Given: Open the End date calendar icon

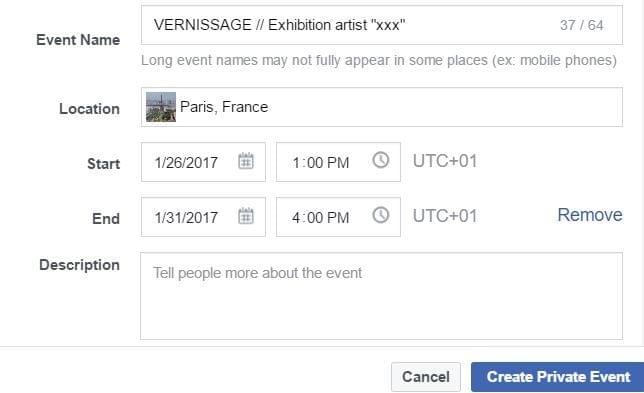Looking at the screenshot, I should click(x=246, y=216).
